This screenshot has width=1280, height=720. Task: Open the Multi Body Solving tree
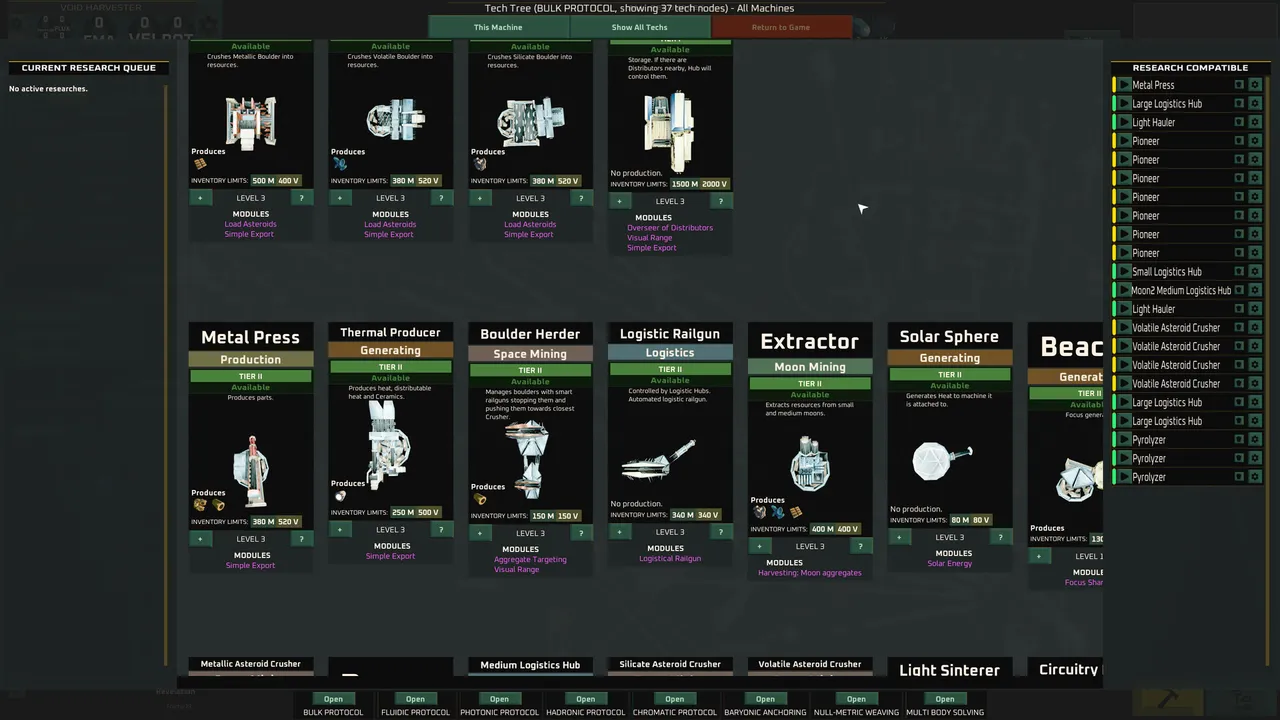945,699
